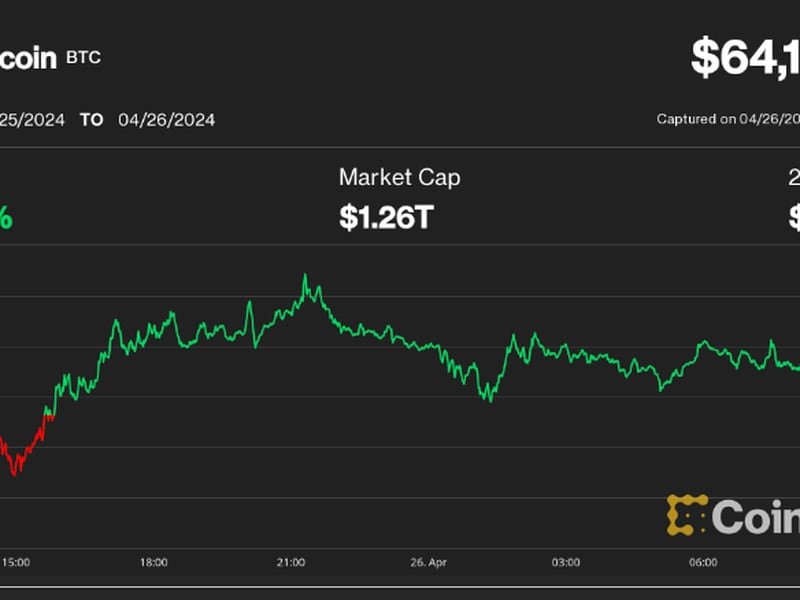Viewport: 800px width, 600px height.
Task: Click the 21:00 time axis label
Action: (291, 563)
